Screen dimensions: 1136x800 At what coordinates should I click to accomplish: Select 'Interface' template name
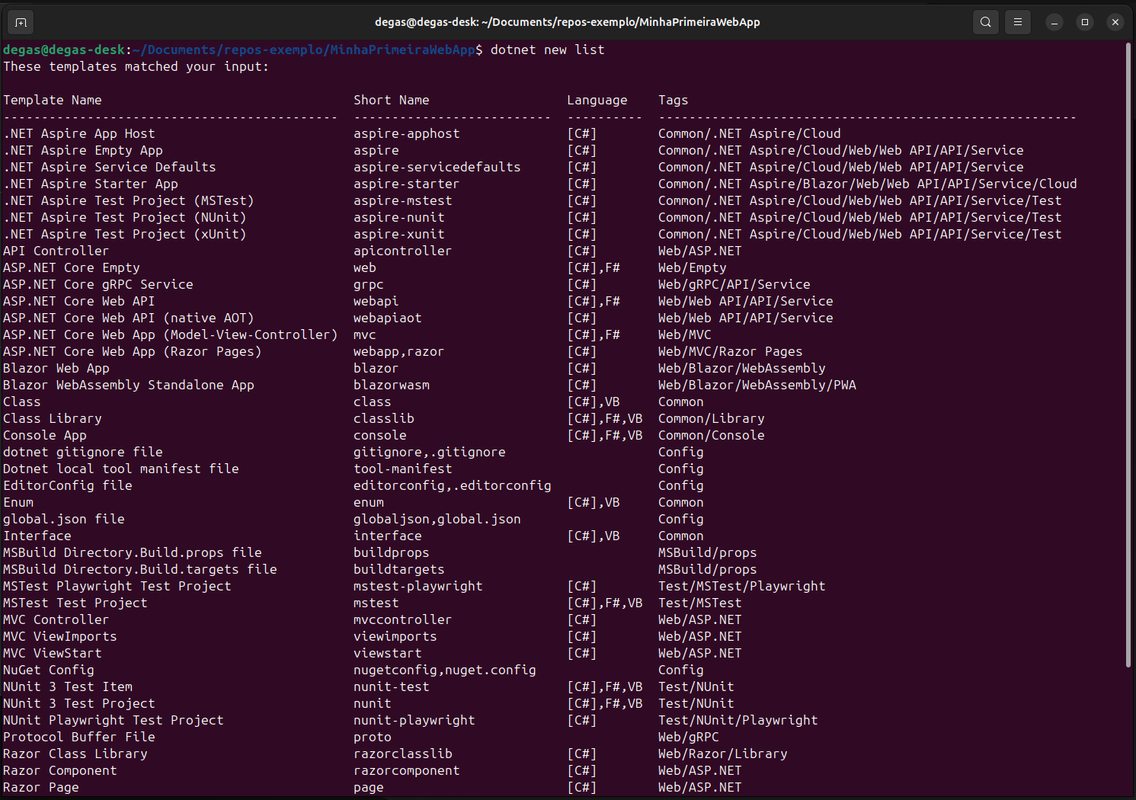(37, 536)
